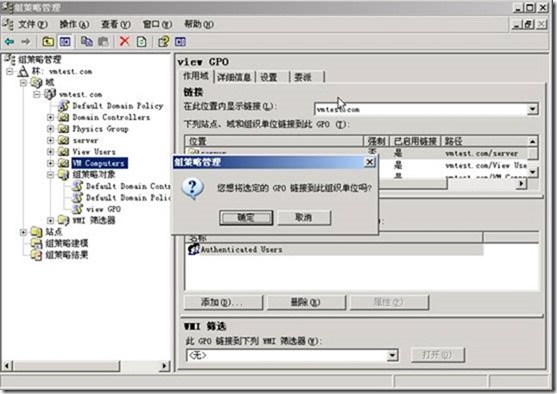Open the 查看(V) menu
This screenshot has height=394, width=557.
[x=116, y=25]
